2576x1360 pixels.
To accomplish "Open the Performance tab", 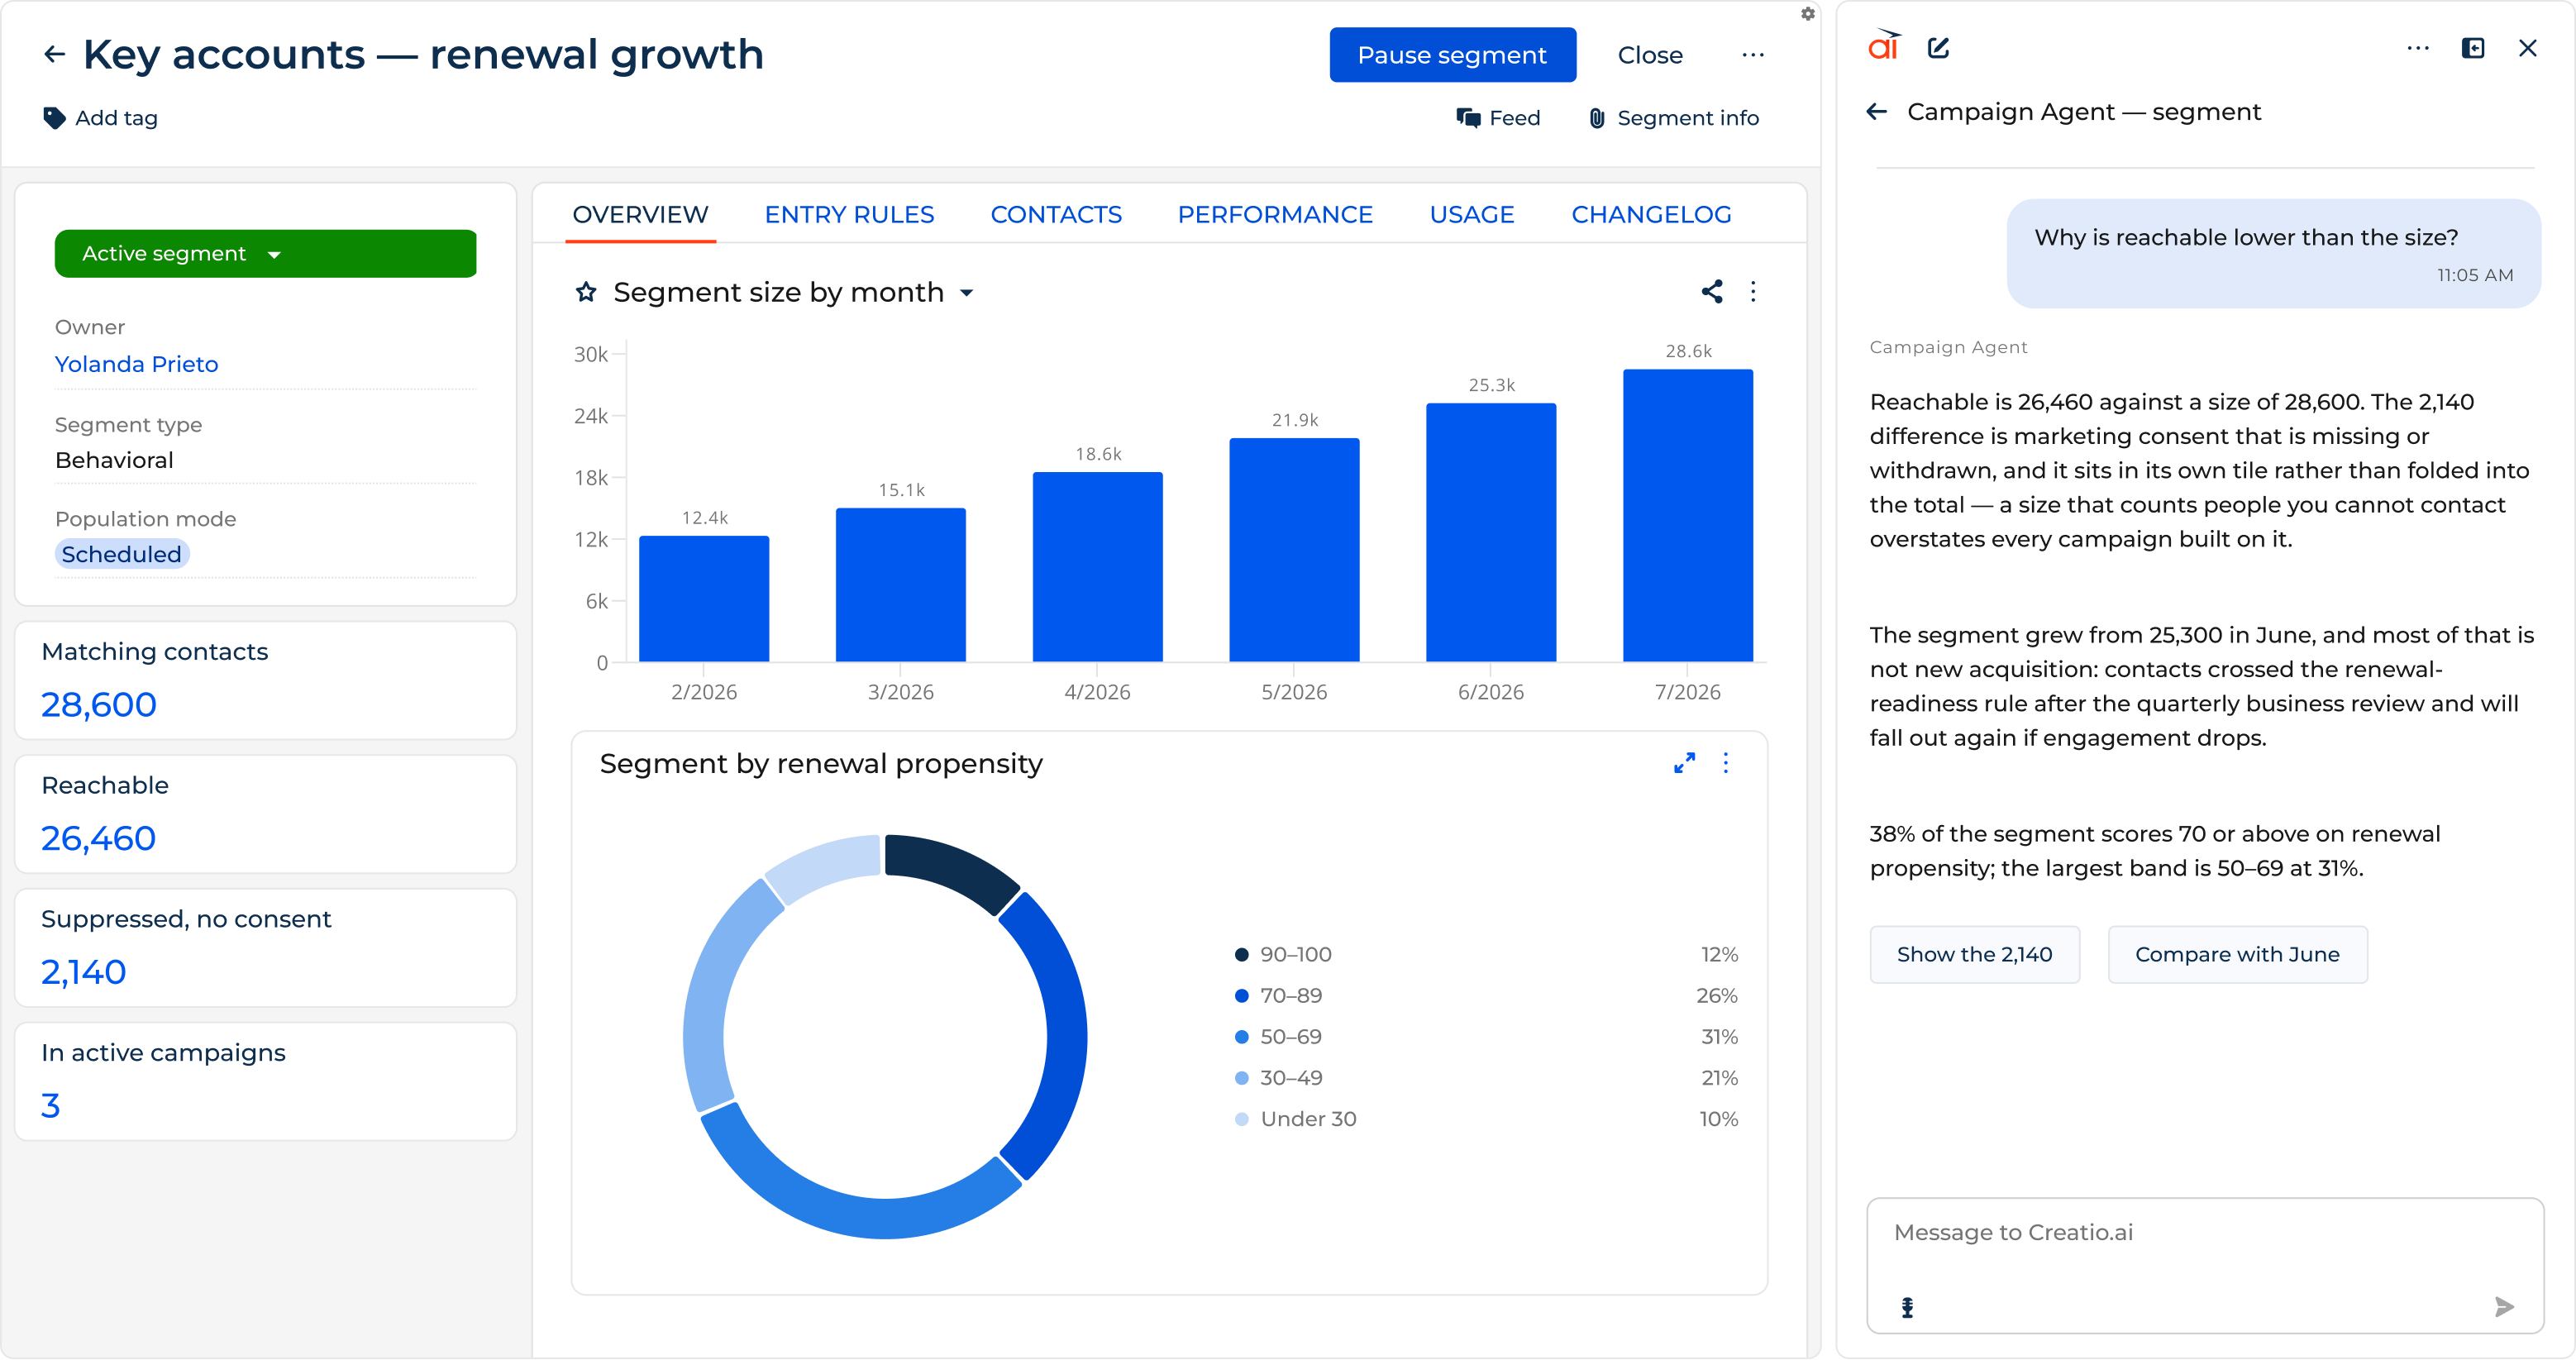I will 1274,214.
